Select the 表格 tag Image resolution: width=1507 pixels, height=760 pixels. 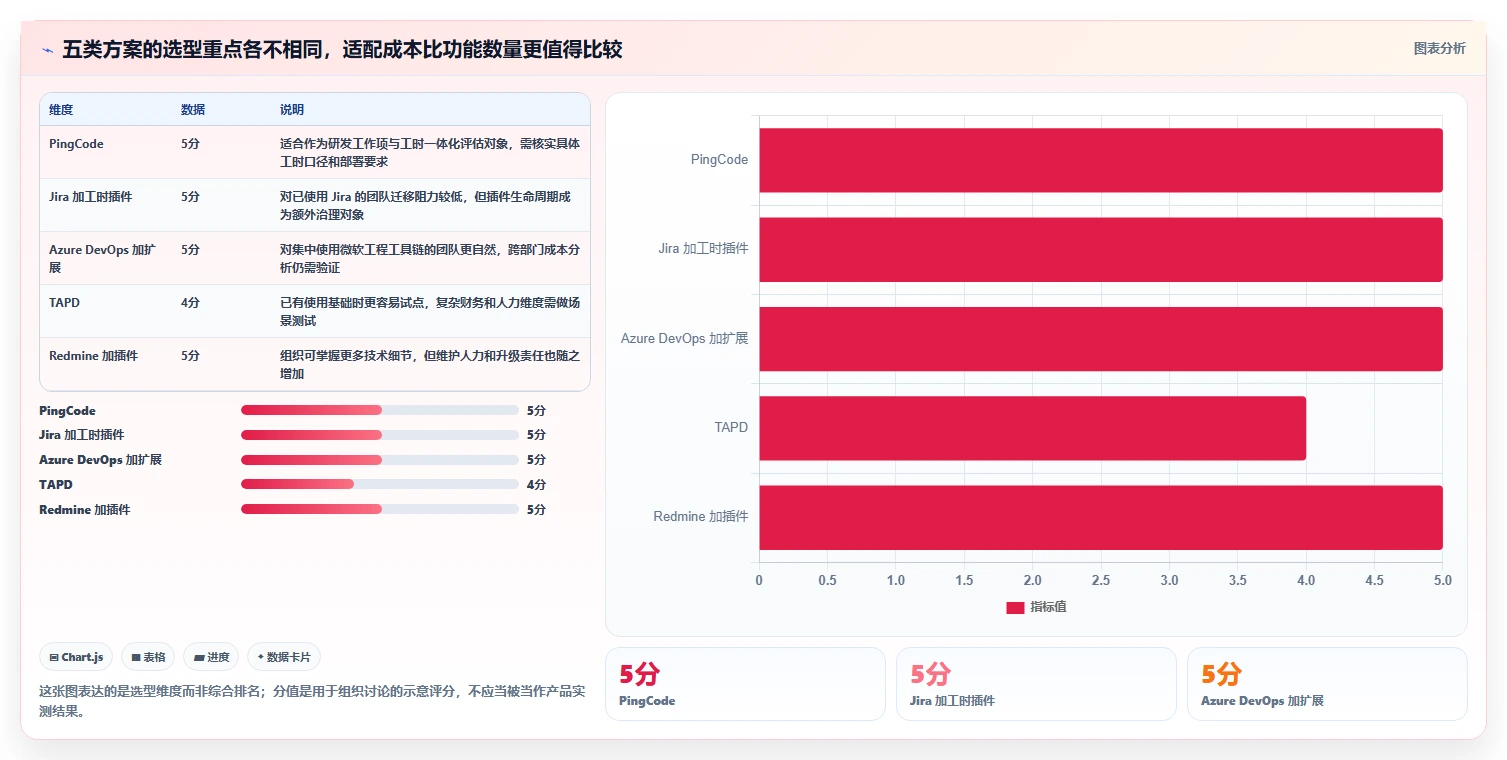[x=148, y=657]
